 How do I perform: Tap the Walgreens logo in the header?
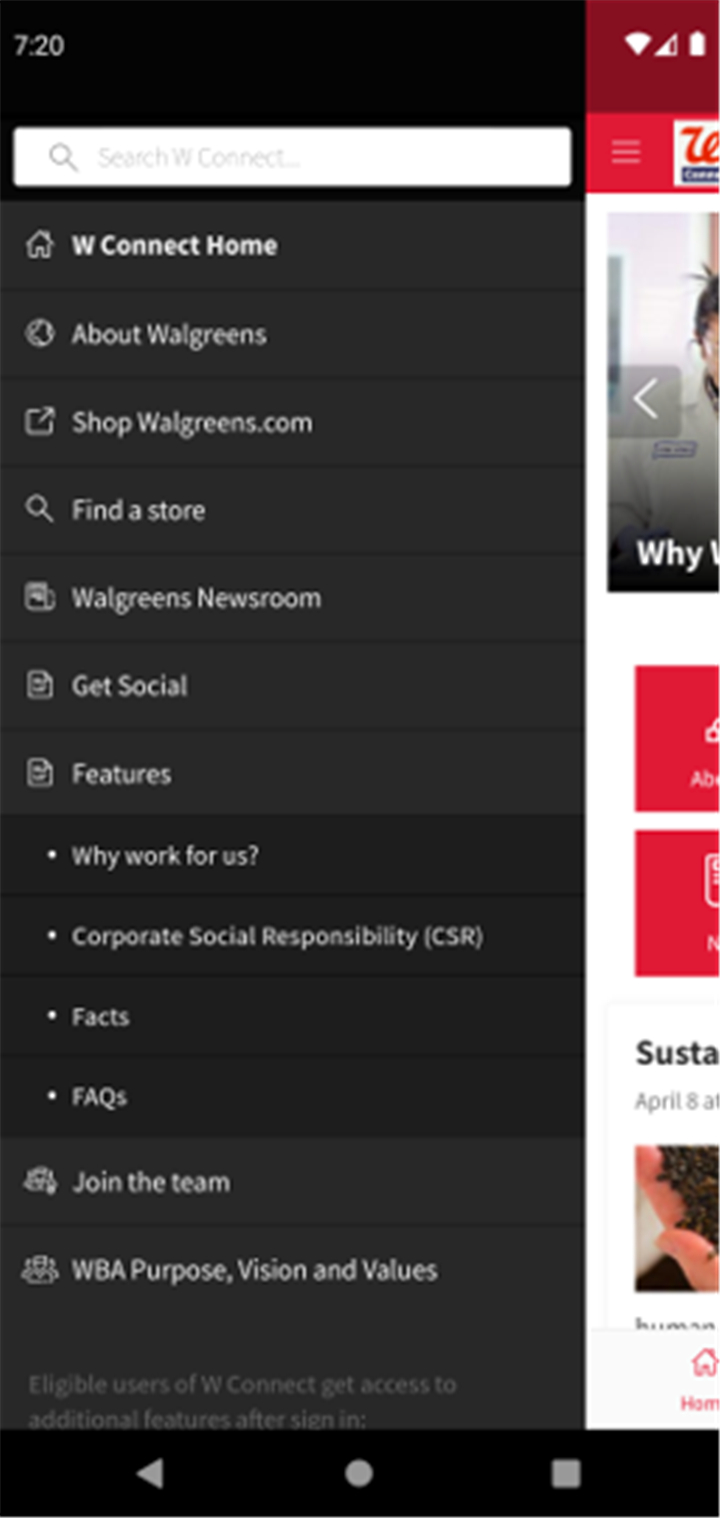tap(696, 154)
